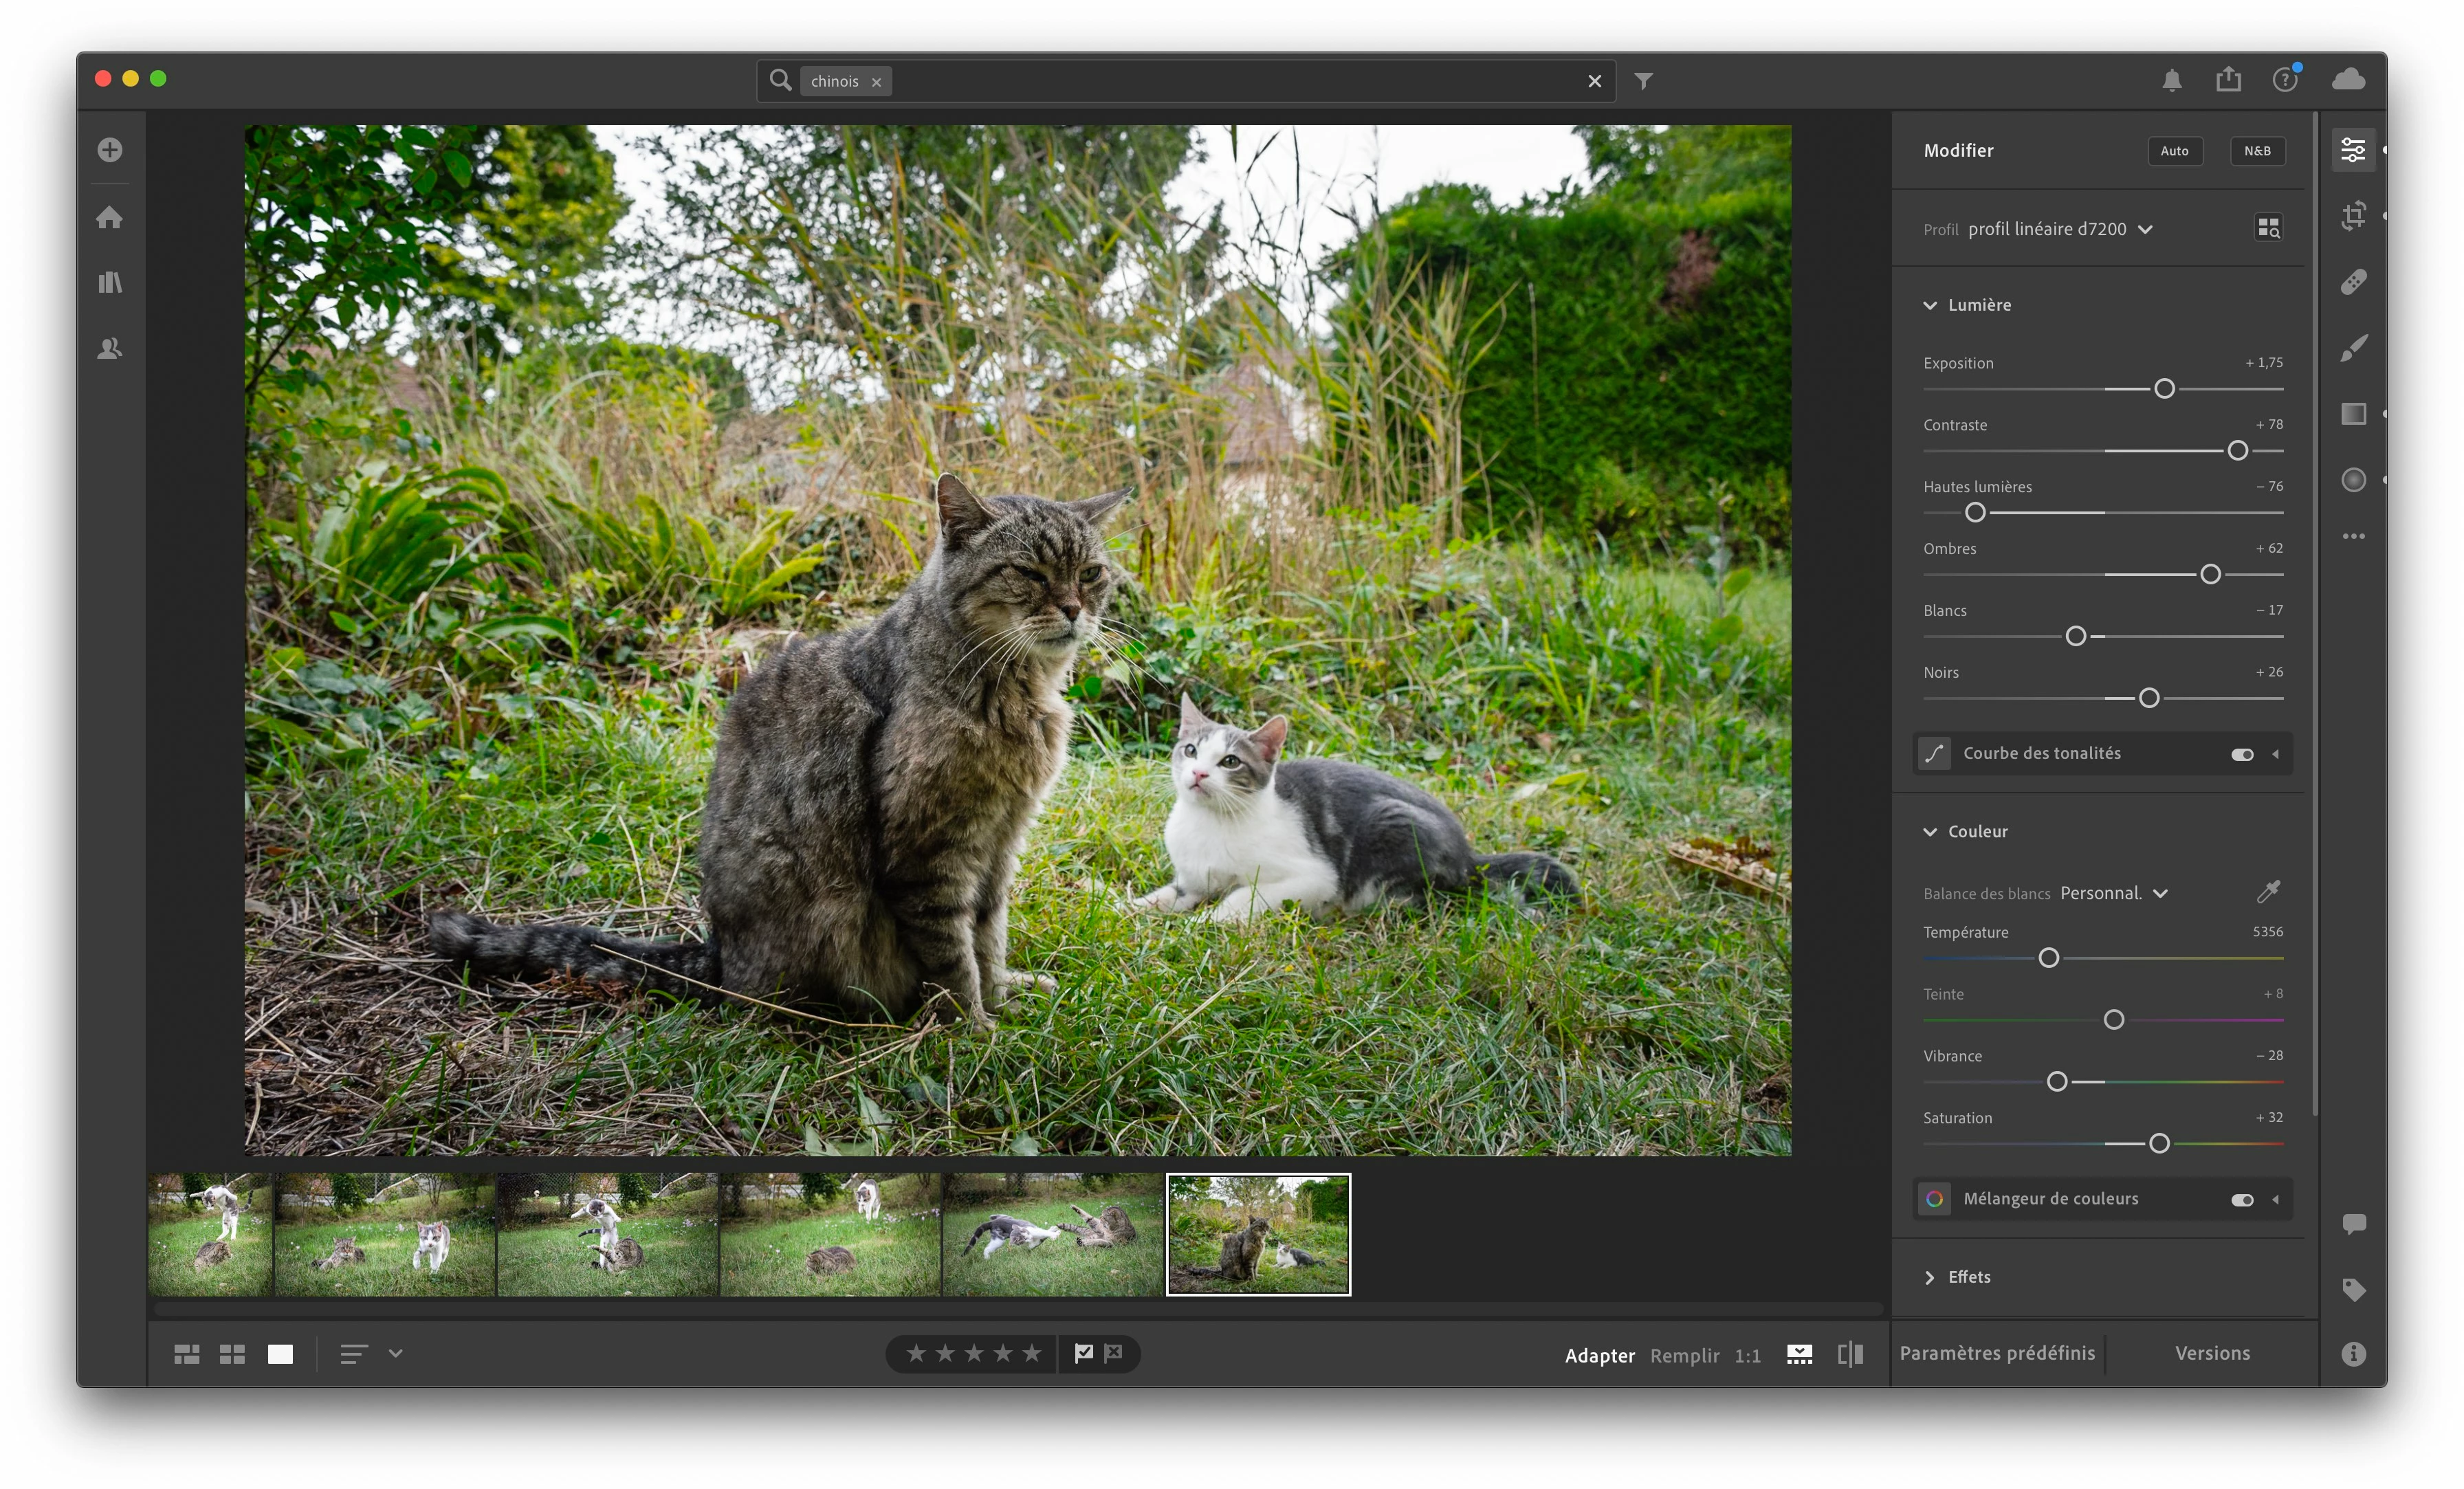Screen dimensions: 2464x1489
Task: Click the share export icon
Action: pos(2228,80)
